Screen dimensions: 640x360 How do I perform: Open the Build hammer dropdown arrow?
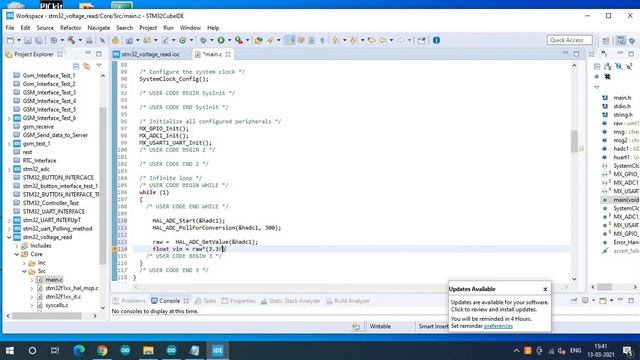80,40
